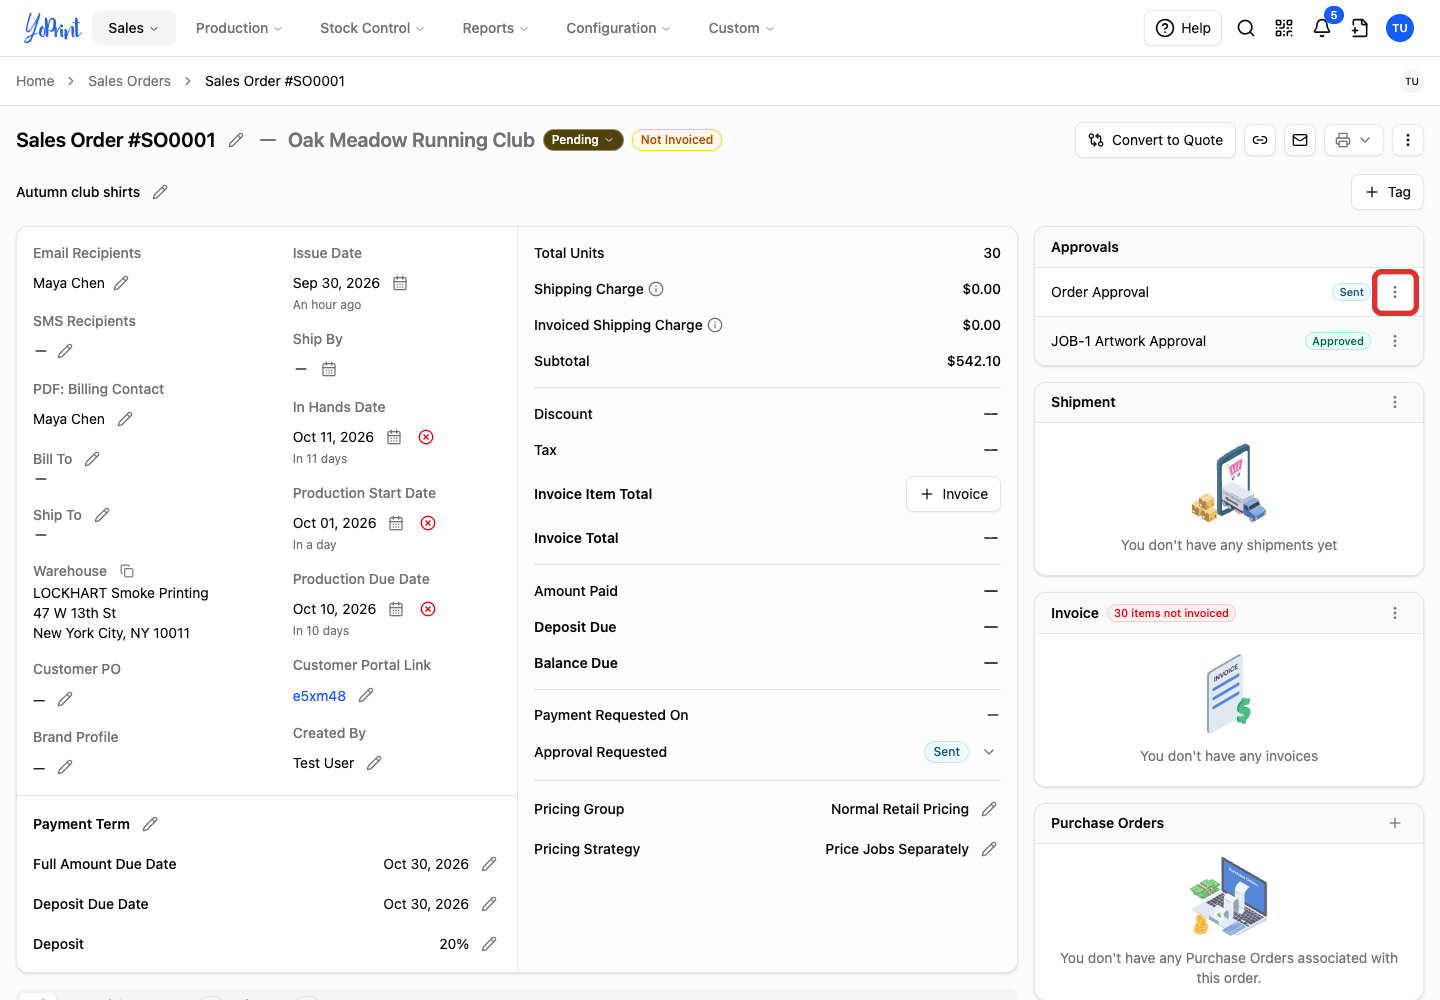This screenshot has height=1000, width=1440.
Task: Open the Custom menu
Action: tap(741, 28)
